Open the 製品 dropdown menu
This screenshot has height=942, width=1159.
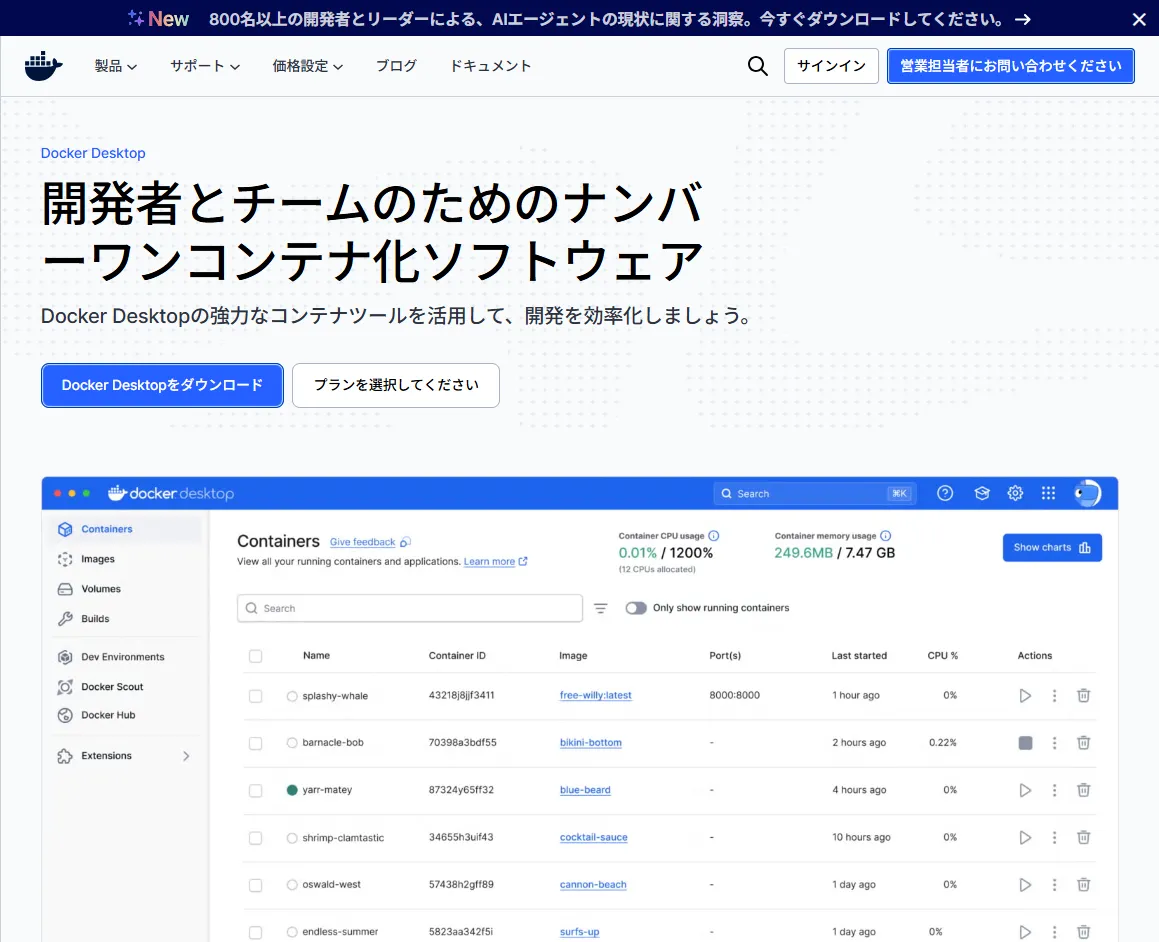[x=115, y=66]
